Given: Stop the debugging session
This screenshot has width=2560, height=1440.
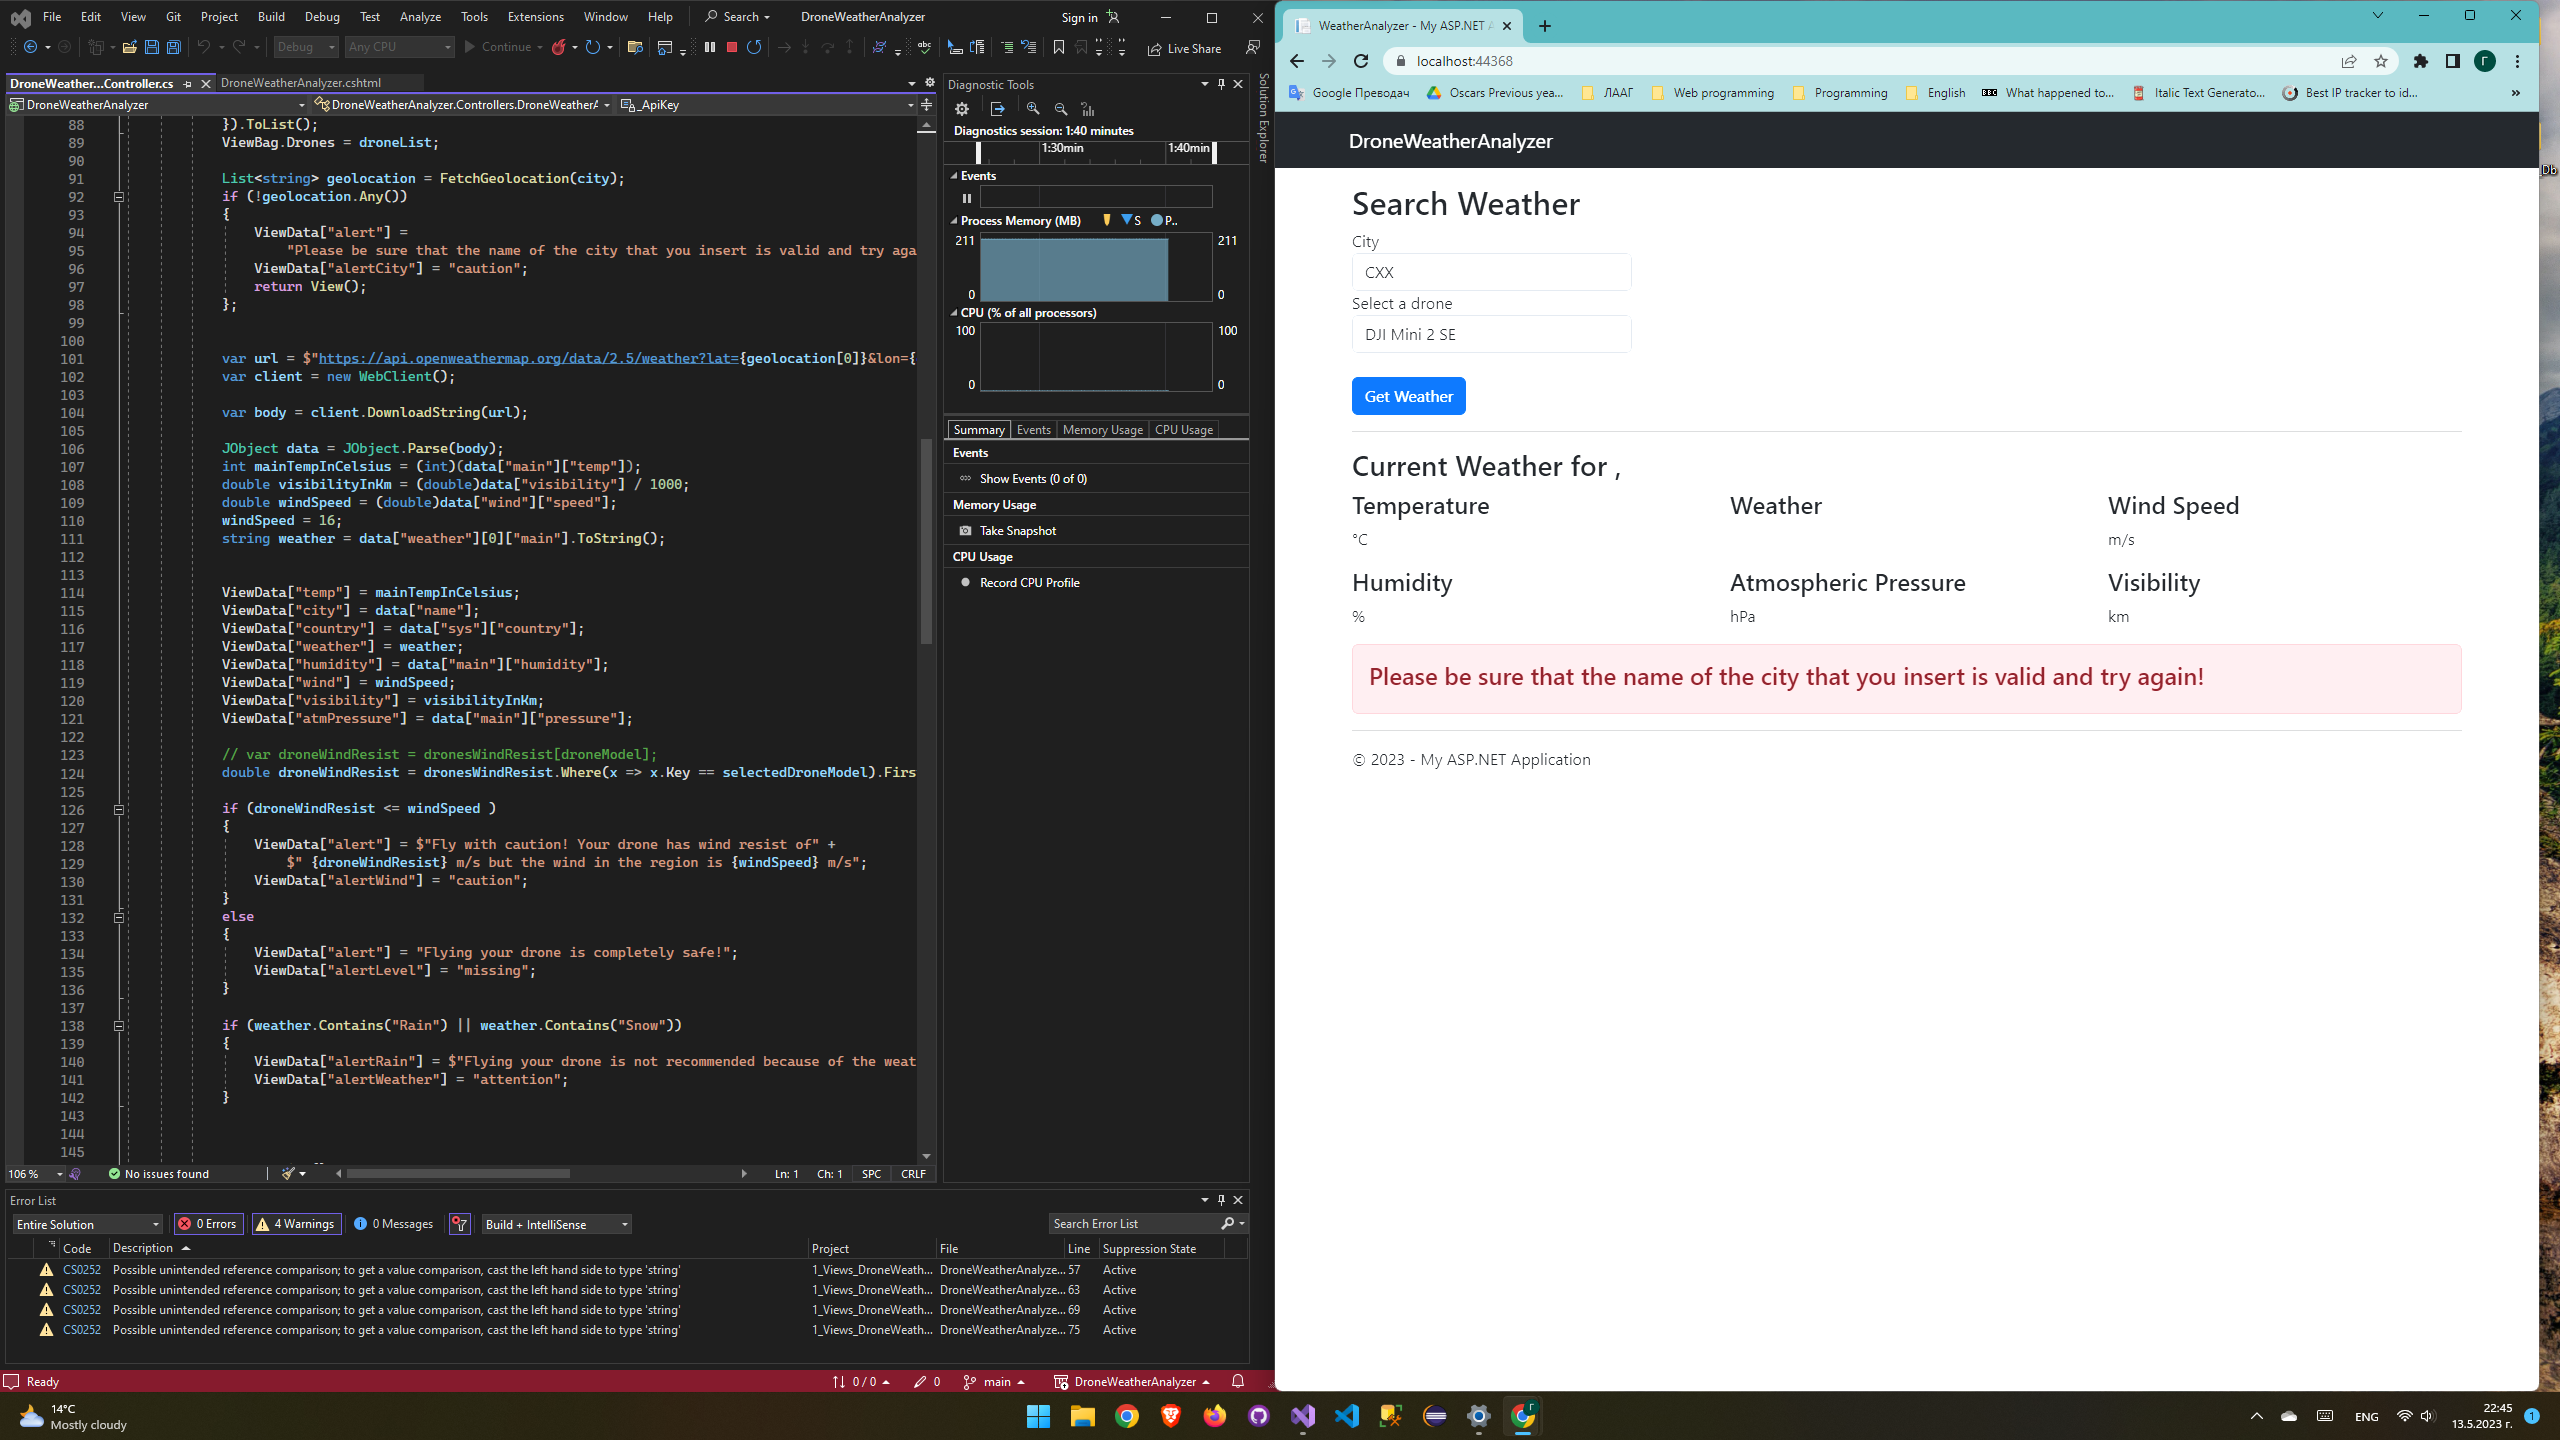Looking at the screenshot, I should (x=731, y=47).
